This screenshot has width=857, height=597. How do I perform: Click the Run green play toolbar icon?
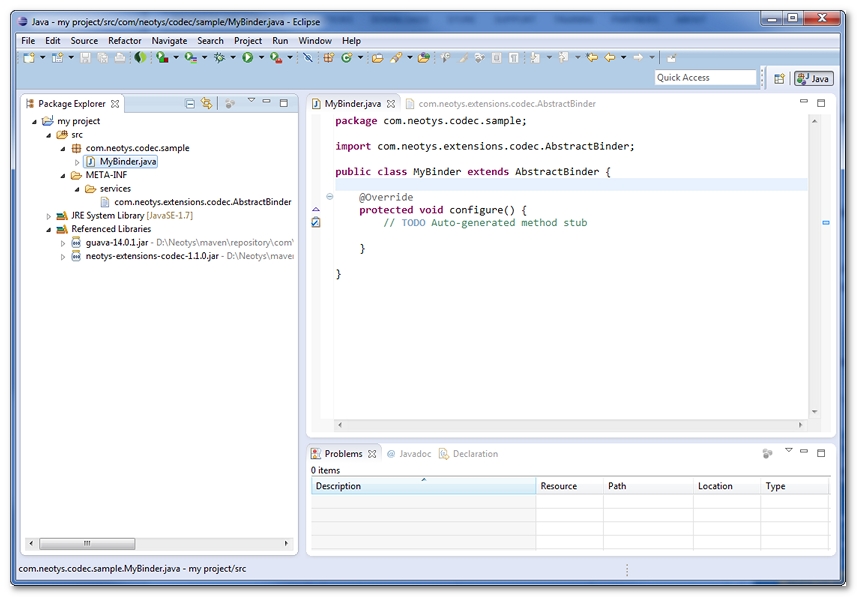[247, 58]
